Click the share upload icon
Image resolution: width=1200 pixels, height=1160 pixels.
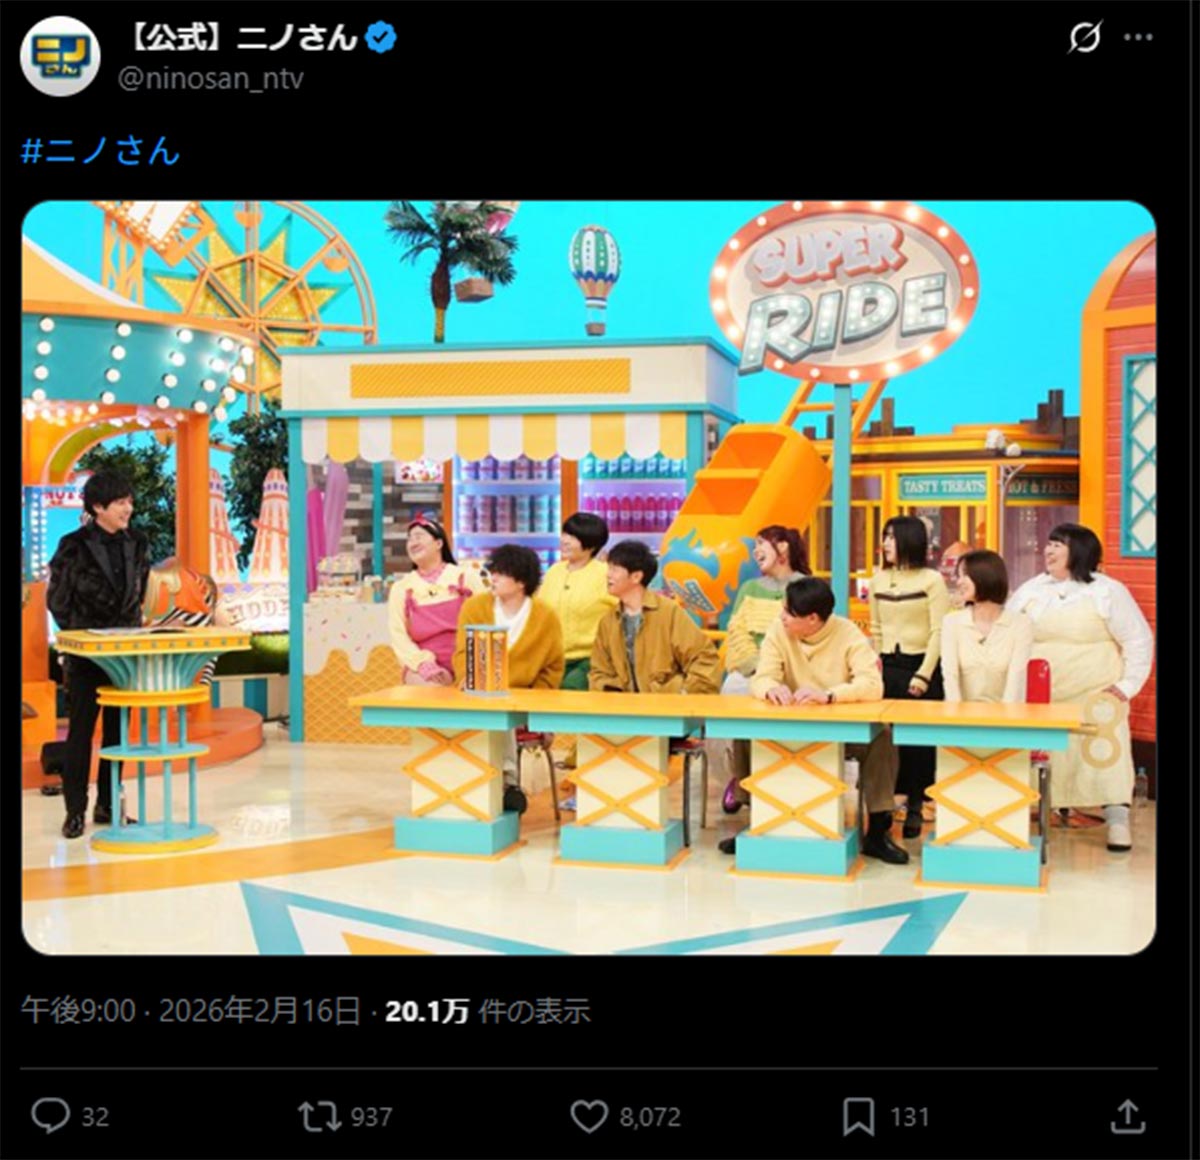click(1127, 1115)
